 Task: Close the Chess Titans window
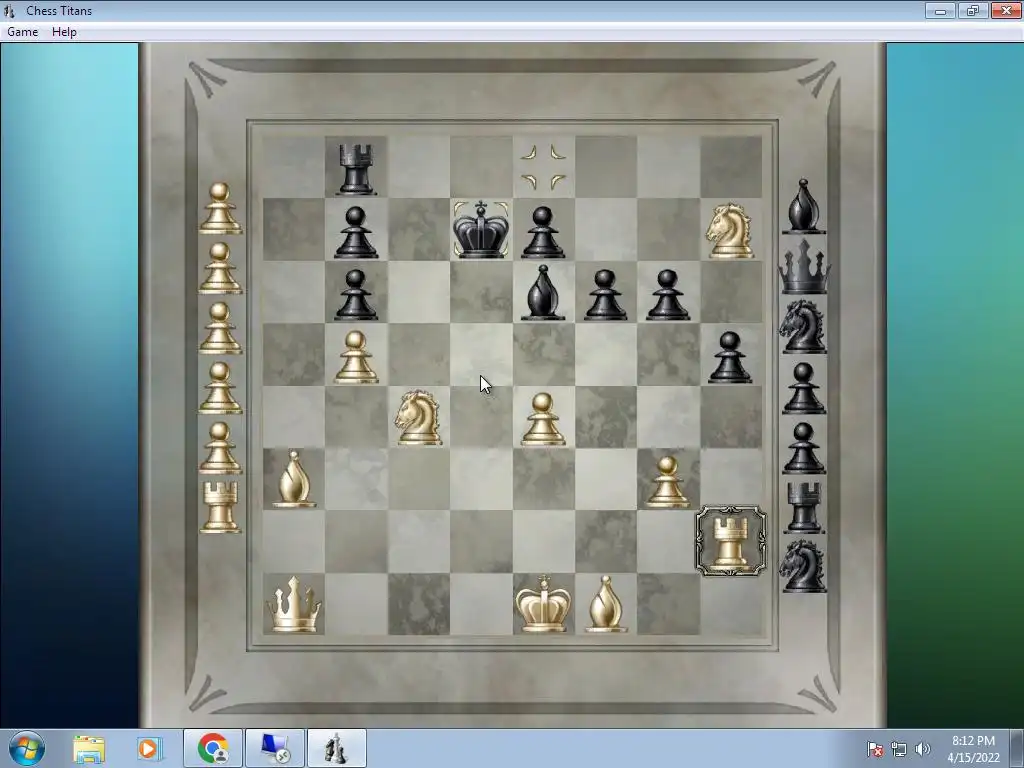click(x=1006, y=10)
